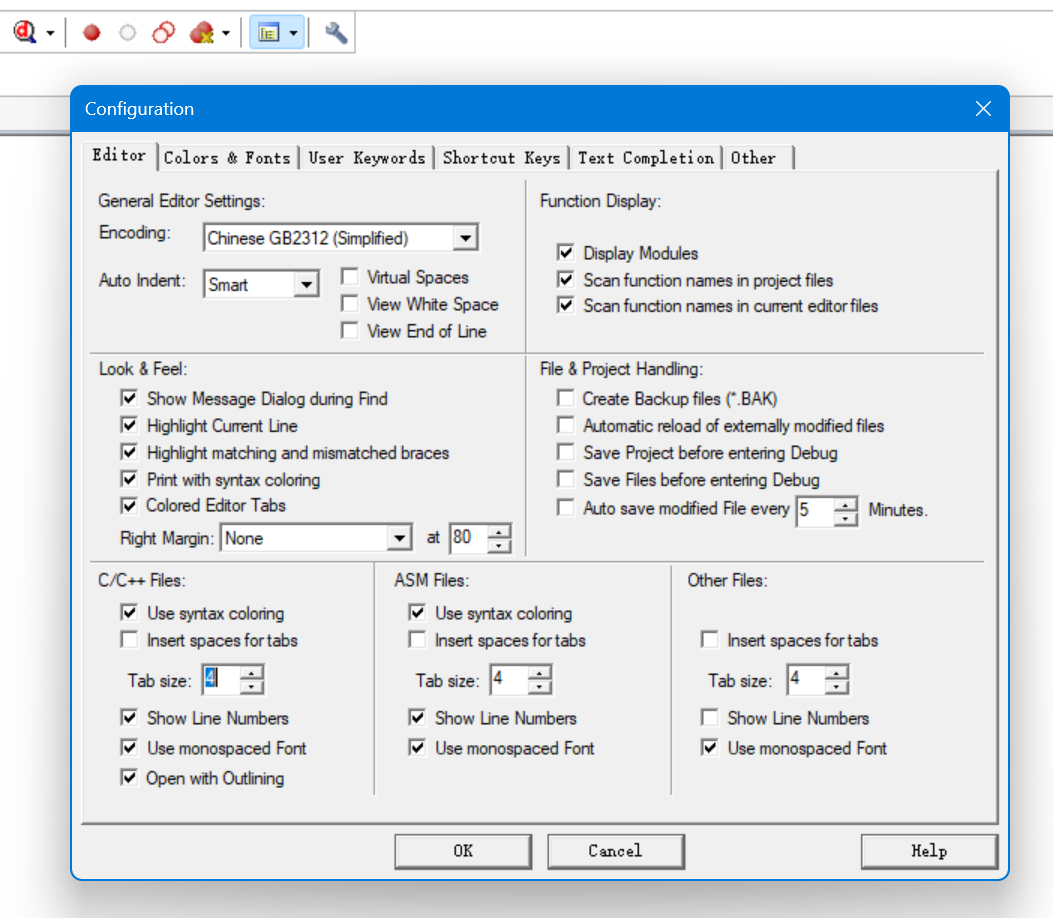The image size is (1053, 918).
Task: Enable View White Space checkbox
Action: (x=350, y=304)
